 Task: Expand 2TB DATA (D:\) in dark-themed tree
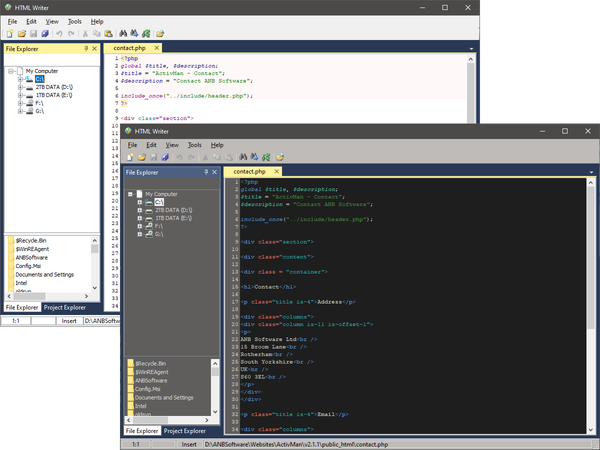tap(139, 211)
